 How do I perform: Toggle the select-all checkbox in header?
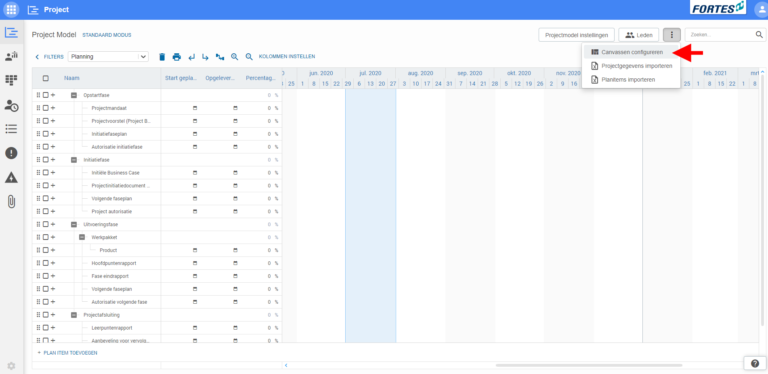coord(46,78)
